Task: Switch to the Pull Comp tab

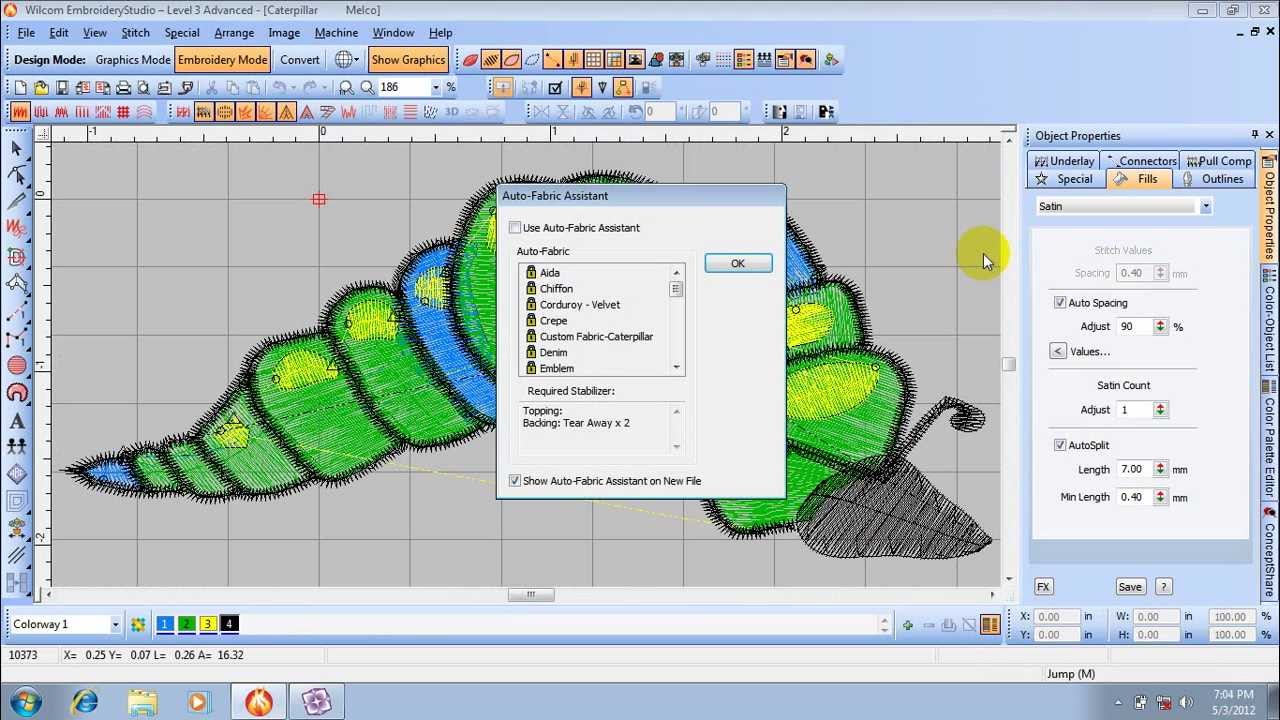Action: click(1217, 161)
